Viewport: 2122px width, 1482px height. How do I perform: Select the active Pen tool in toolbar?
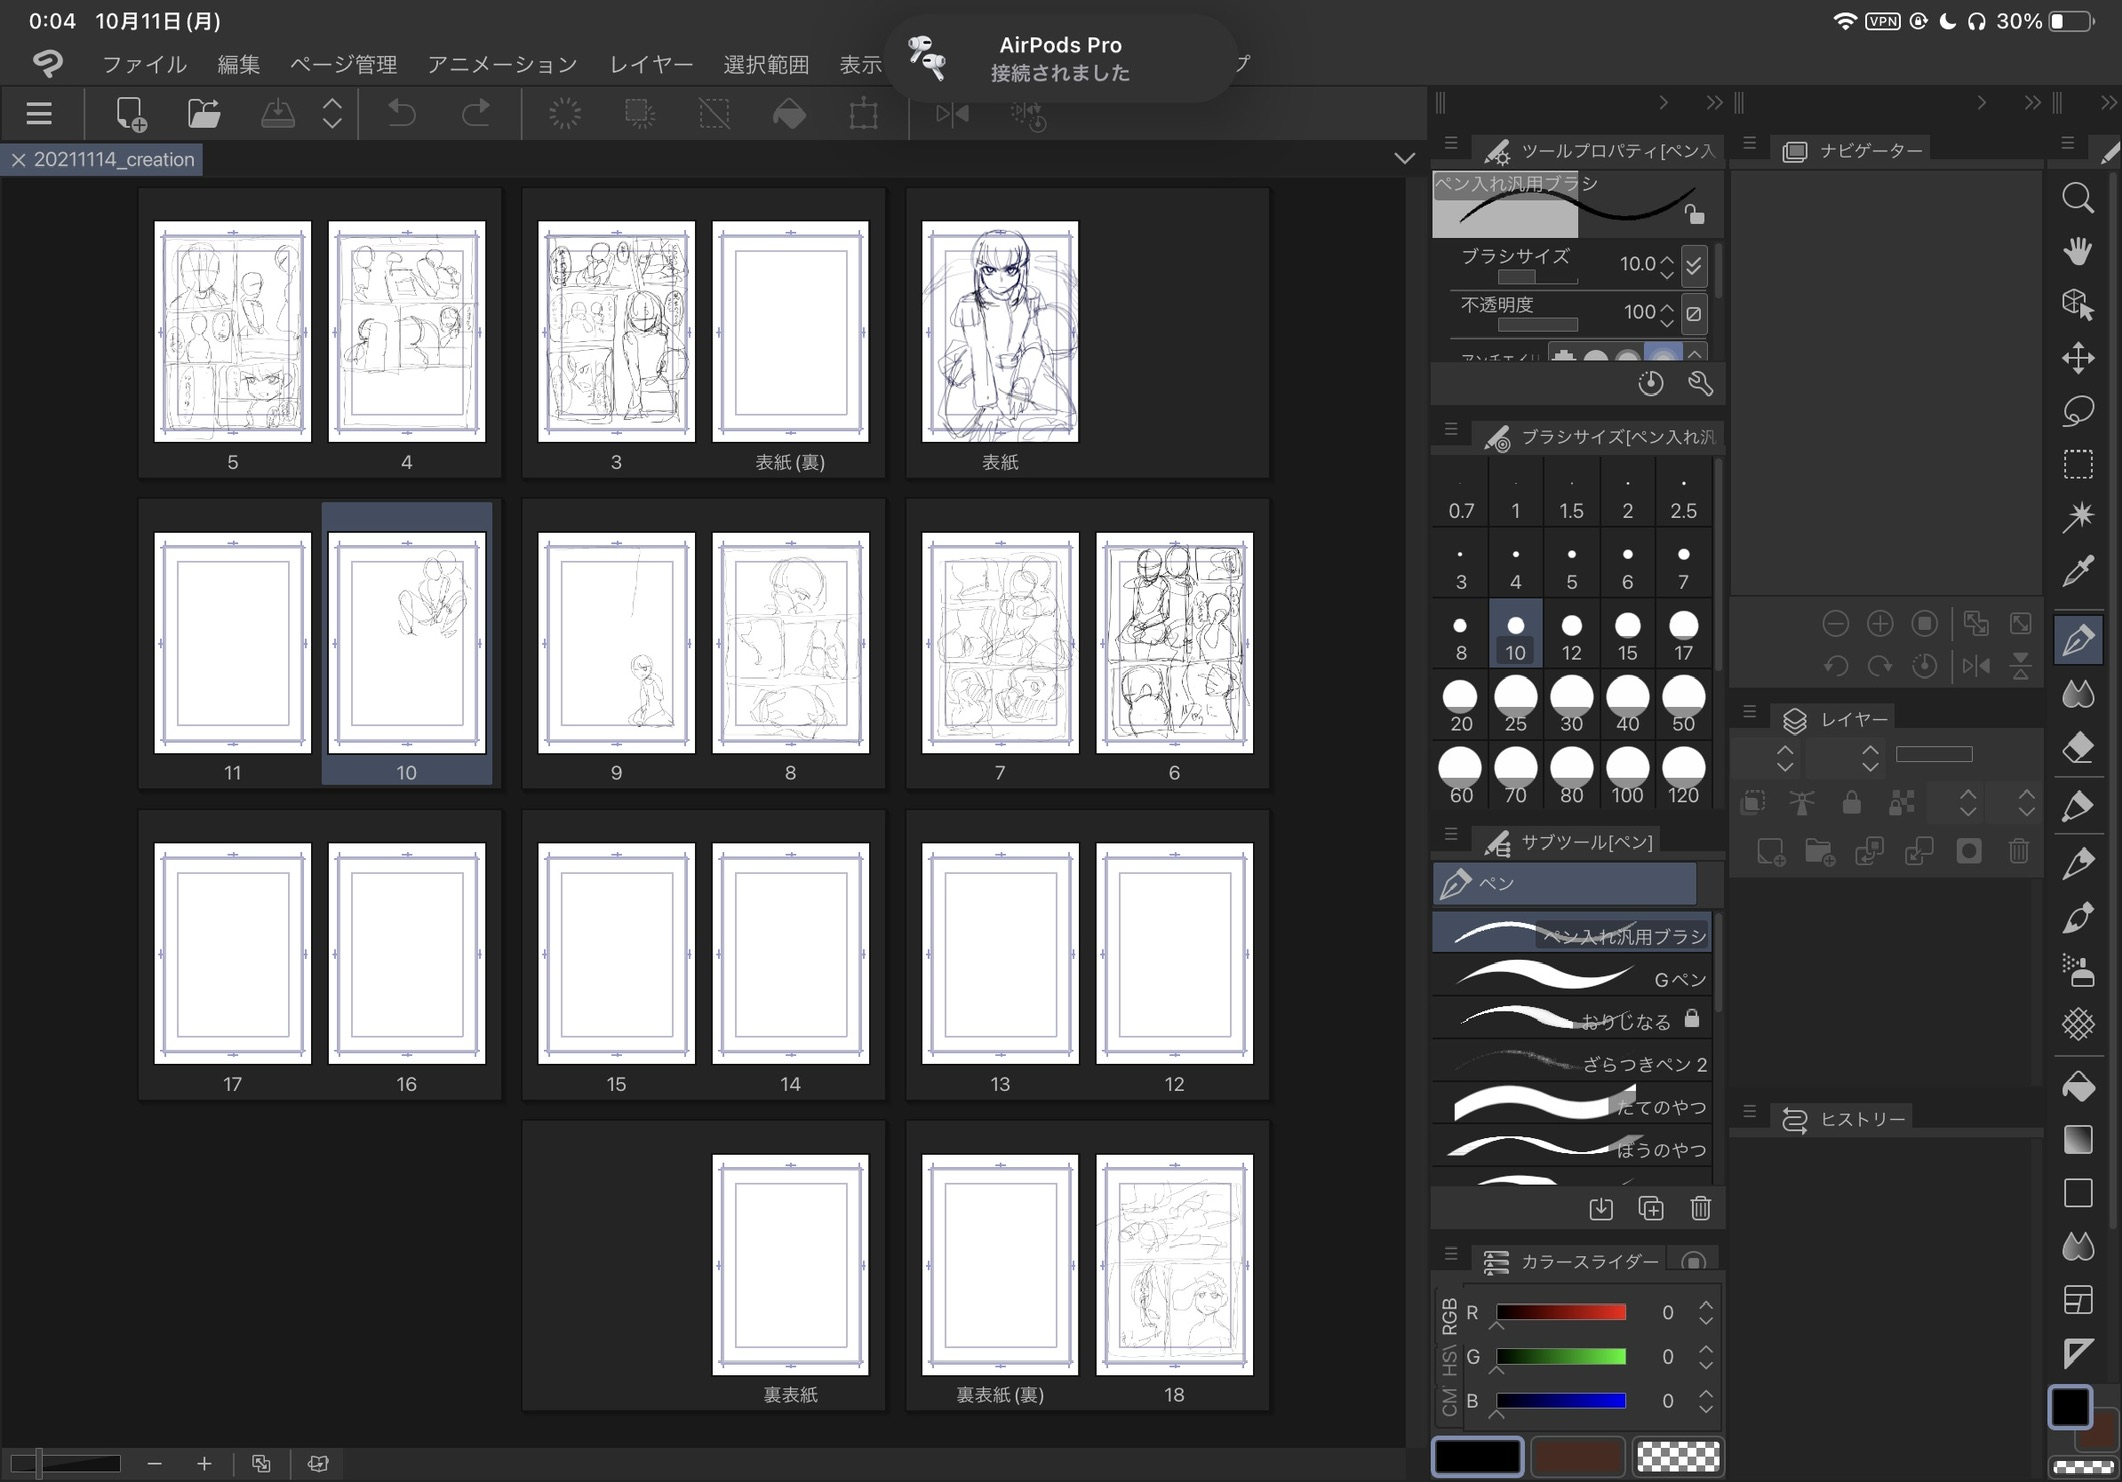coord(2078,639)
